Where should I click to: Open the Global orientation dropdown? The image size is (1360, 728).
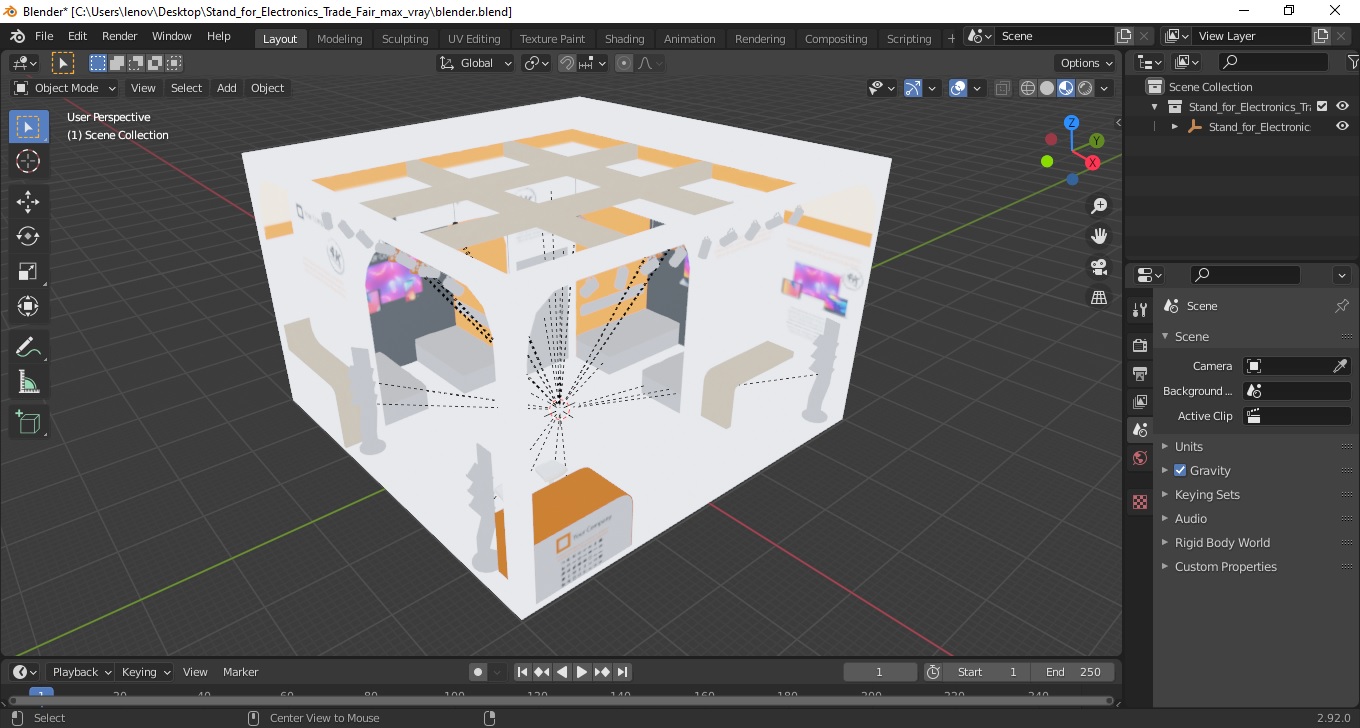[476, 63]
